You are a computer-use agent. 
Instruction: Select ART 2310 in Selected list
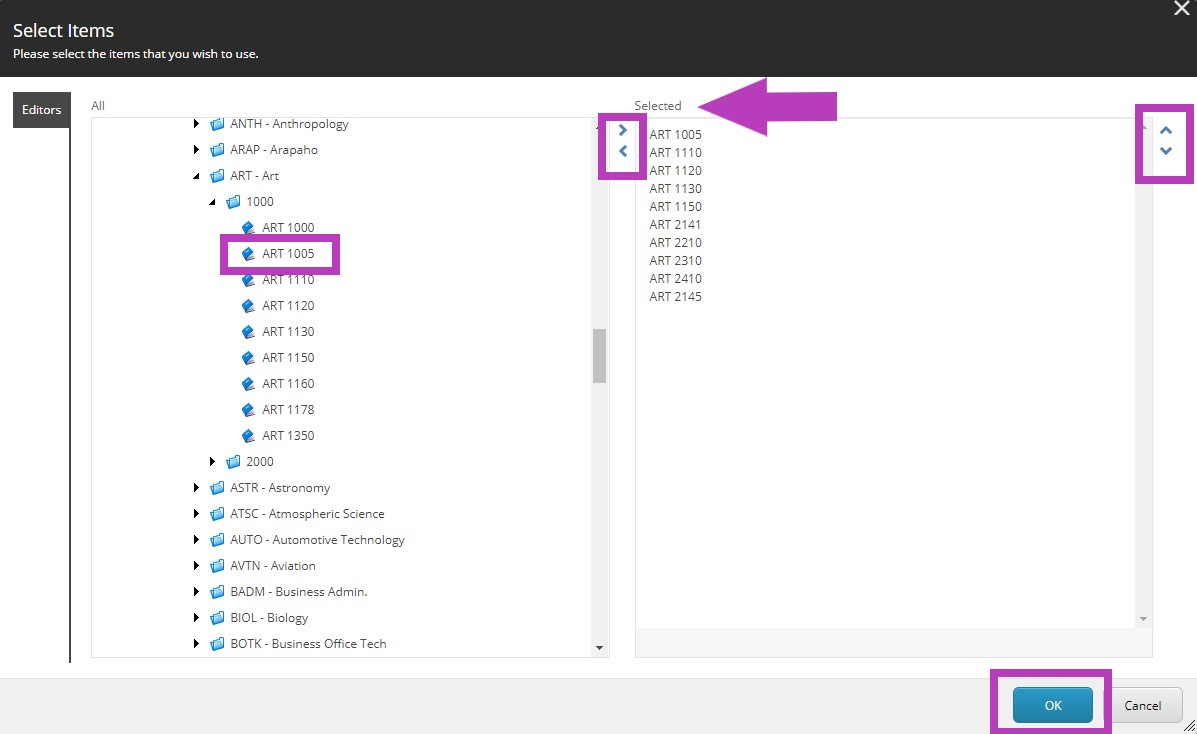point(676,260)
